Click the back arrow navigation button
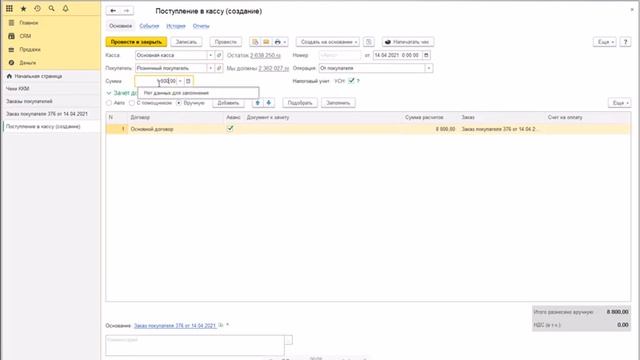The image size is (640, 360). pos(113,11)
